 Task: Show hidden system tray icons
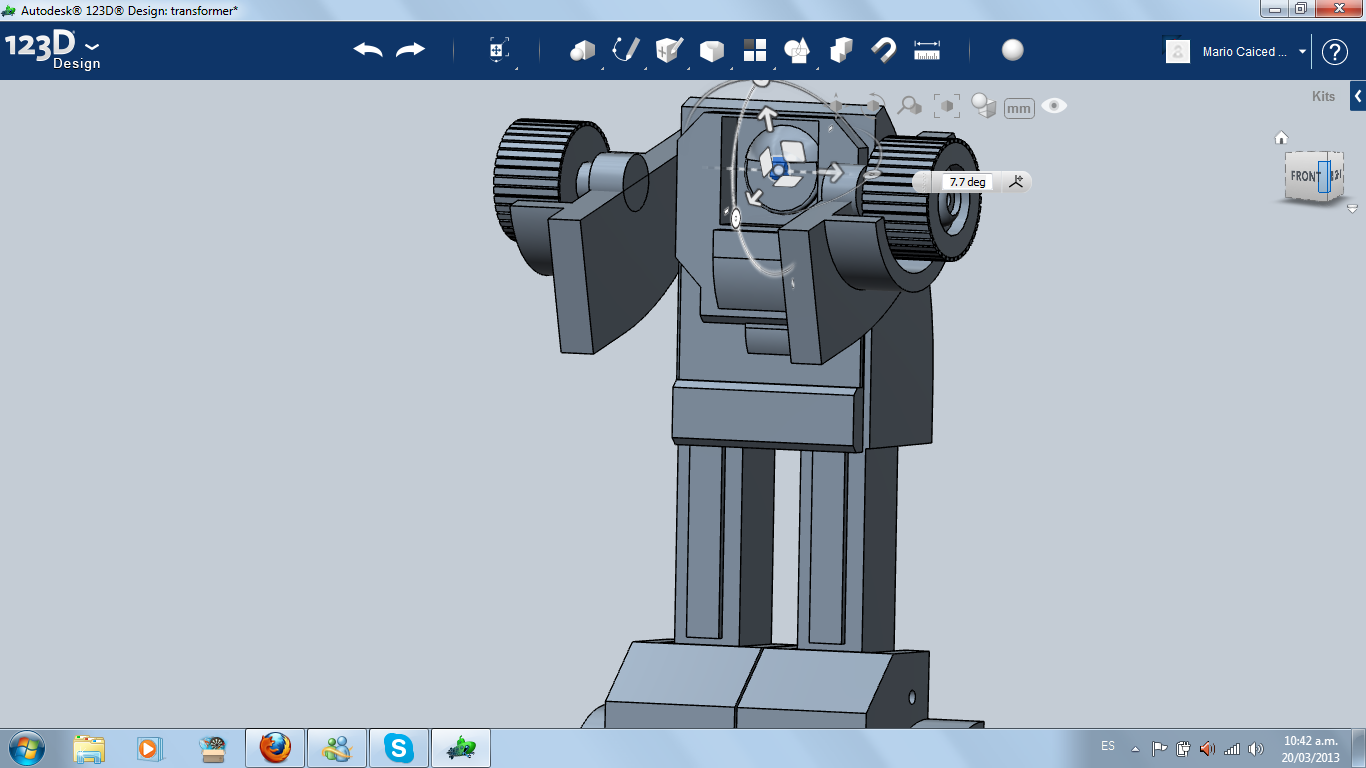[x=1135, y=748]
